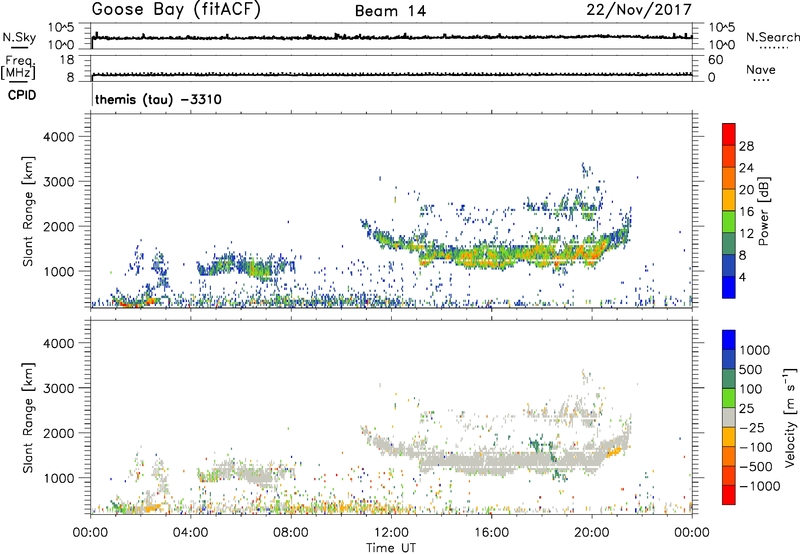The height and width of the screenshot is (554, 800).
Task: Click the N.Search dotted line legend sample
Action: (x=773, y=48)
